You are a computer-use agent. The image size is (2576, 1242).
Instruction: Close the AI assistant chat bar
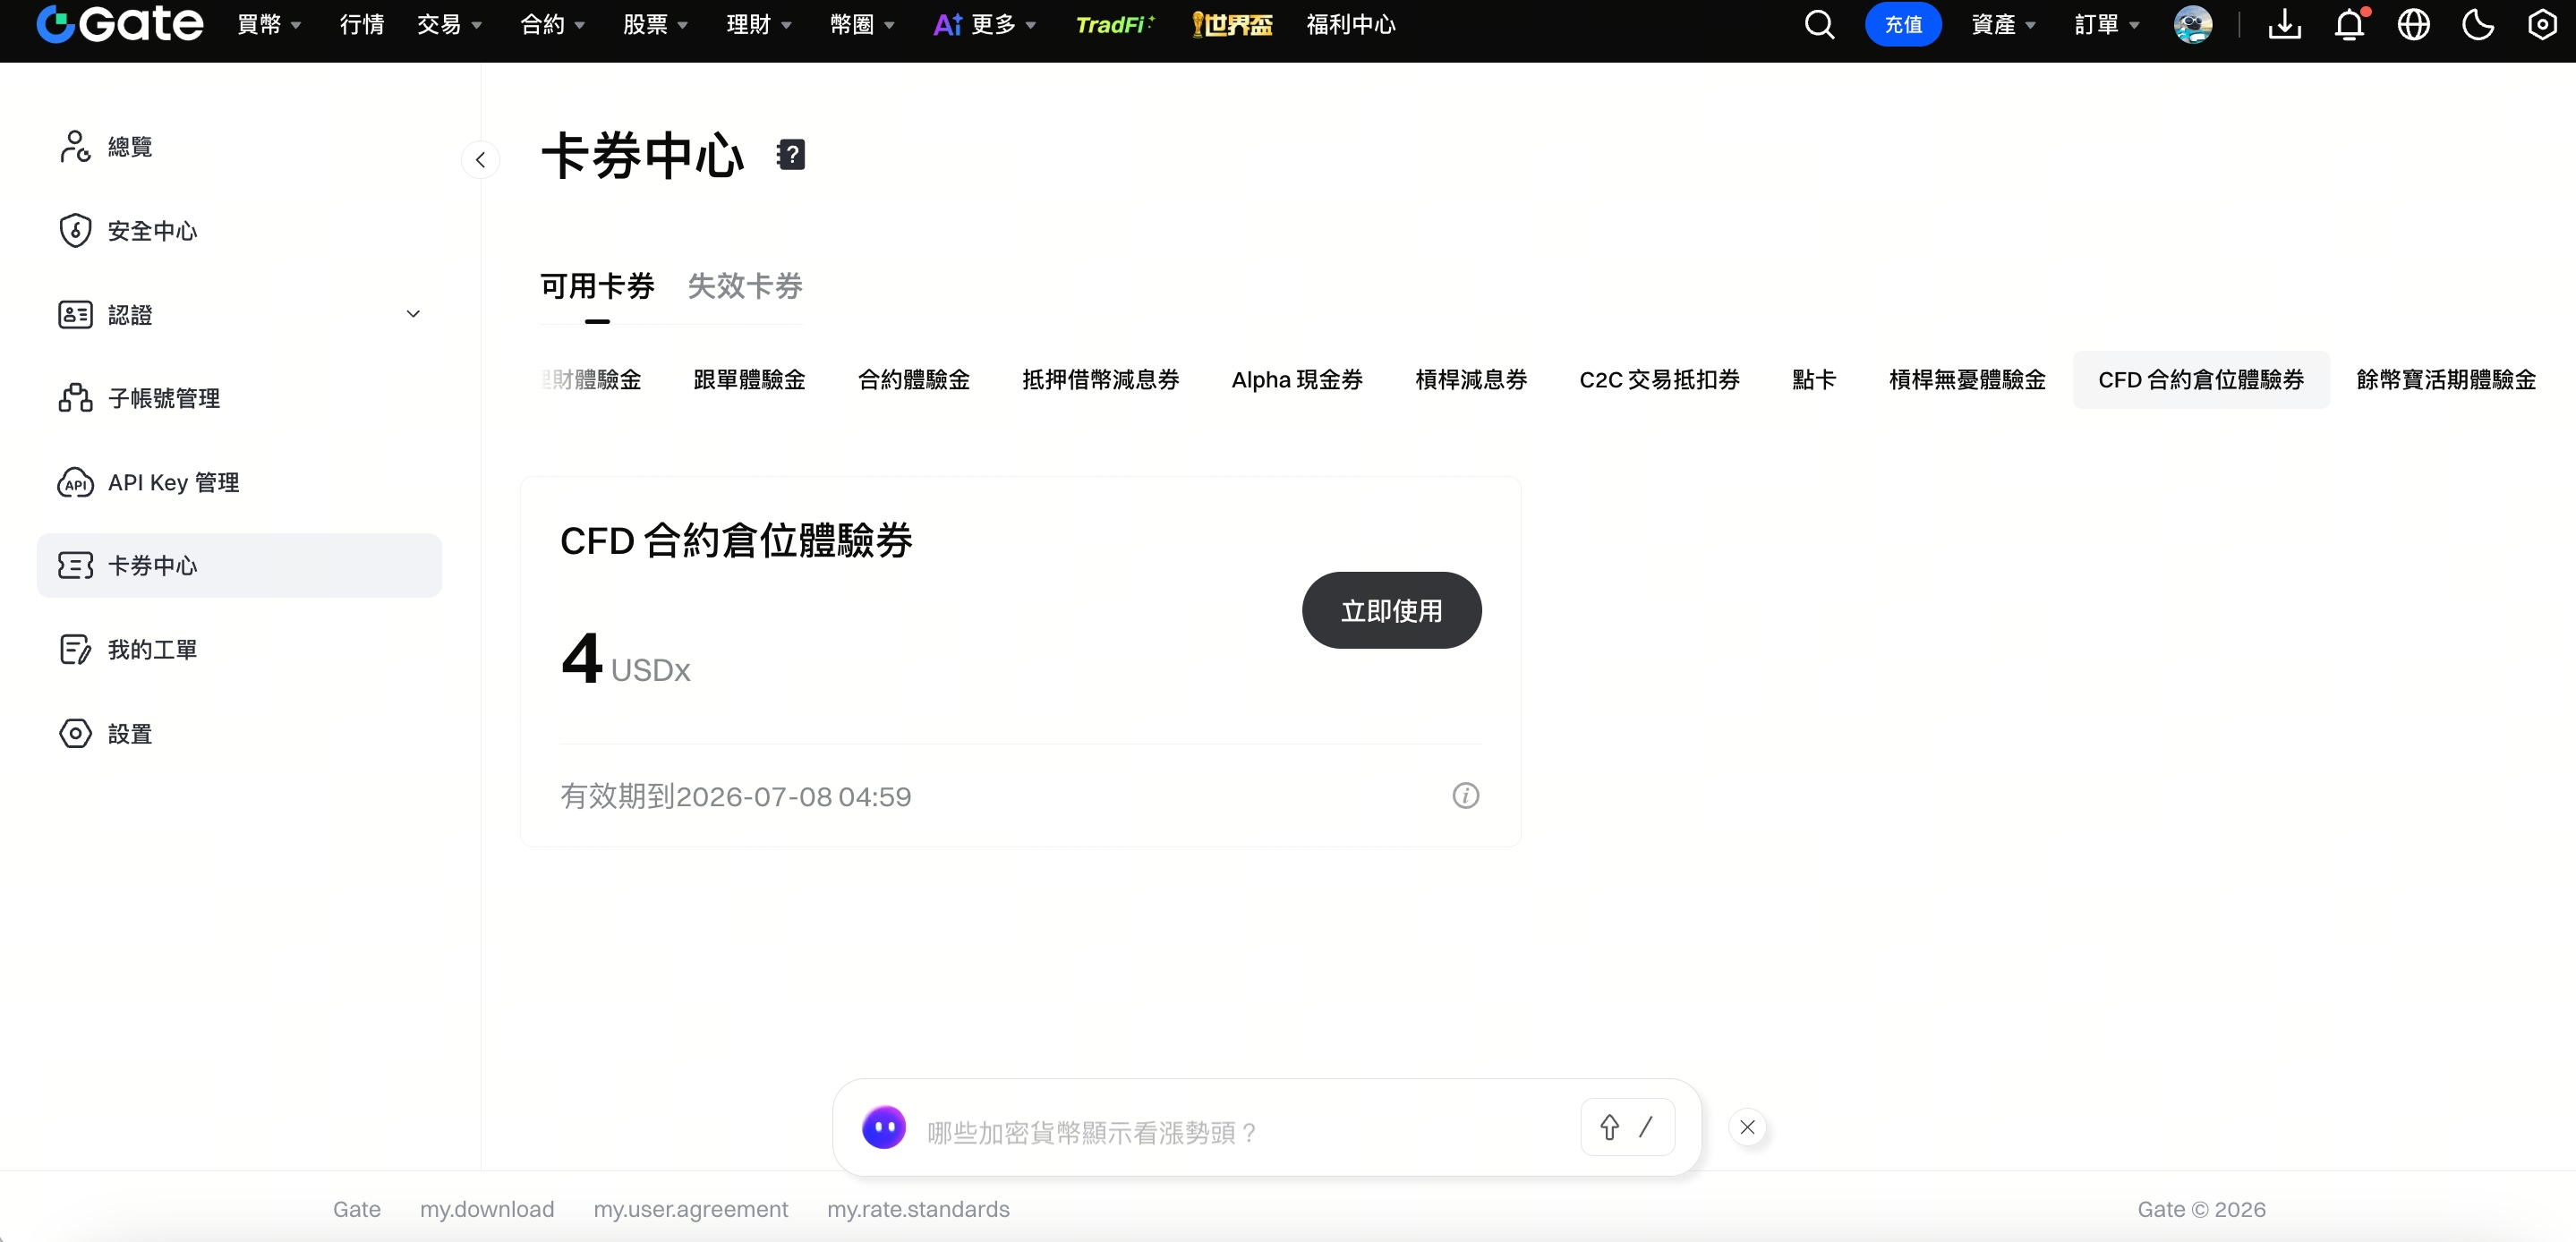[1746, 1127]
